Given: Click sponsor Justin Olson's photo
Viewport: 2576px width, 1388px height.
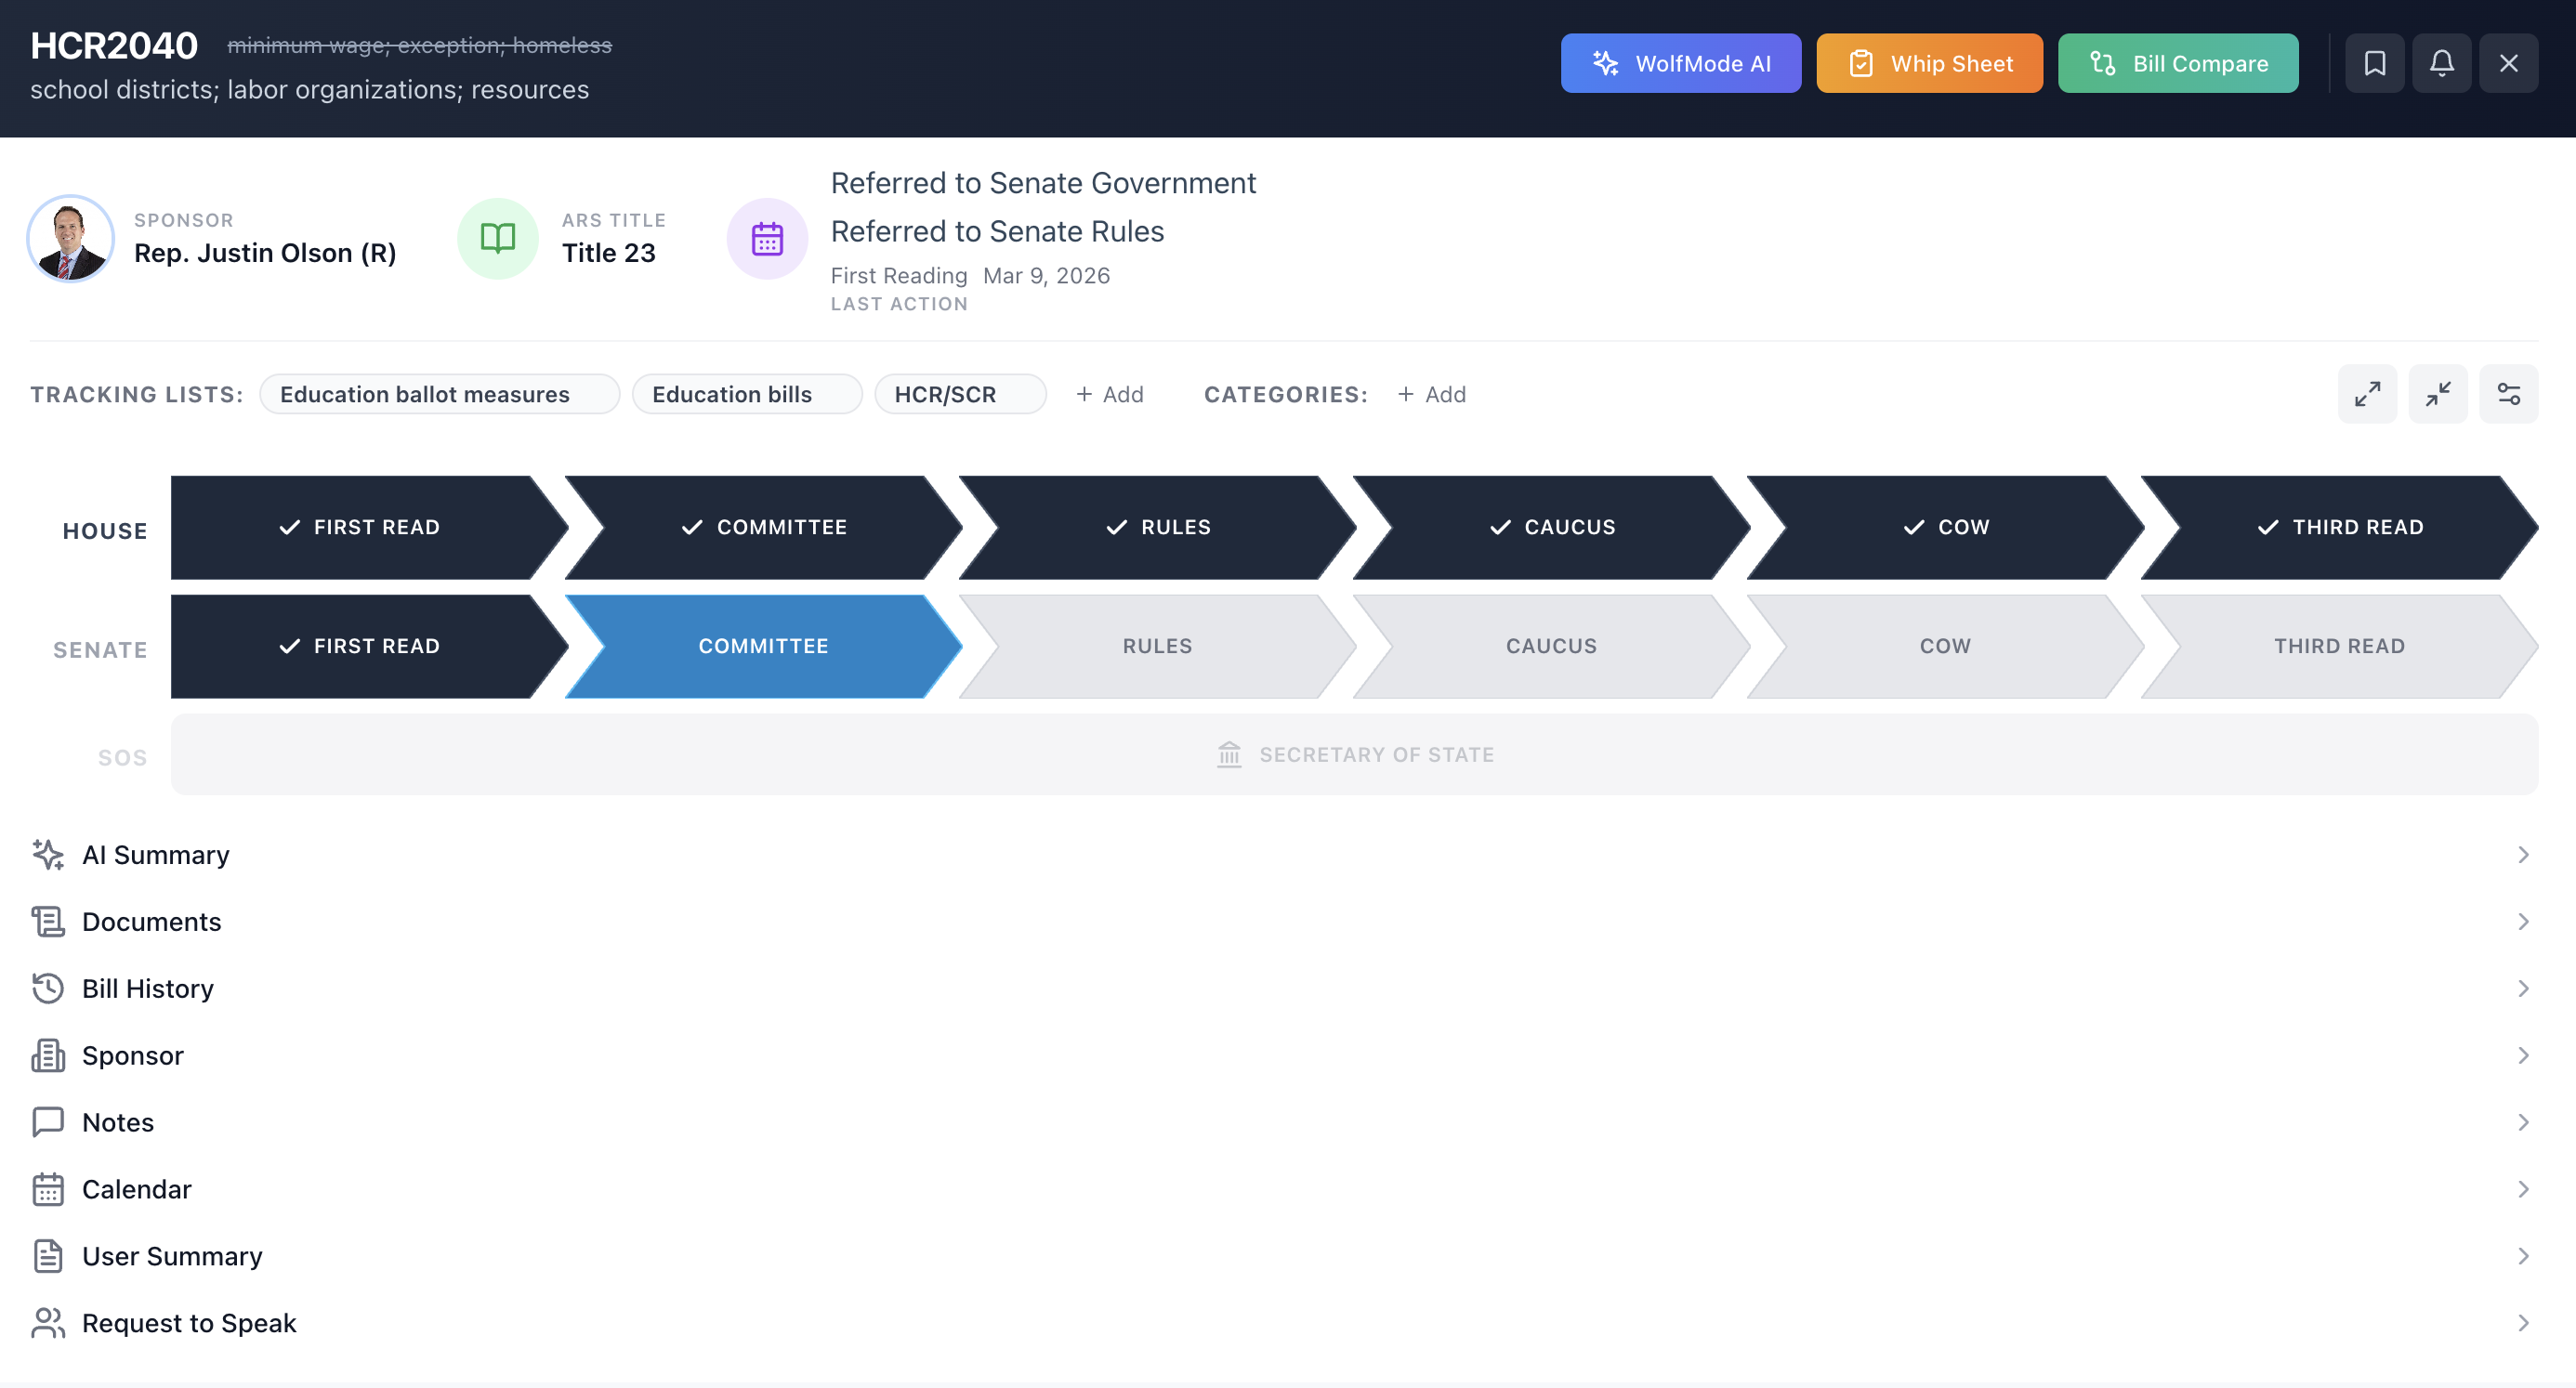Looking at the screenshot, I should (x=70, y=238).
